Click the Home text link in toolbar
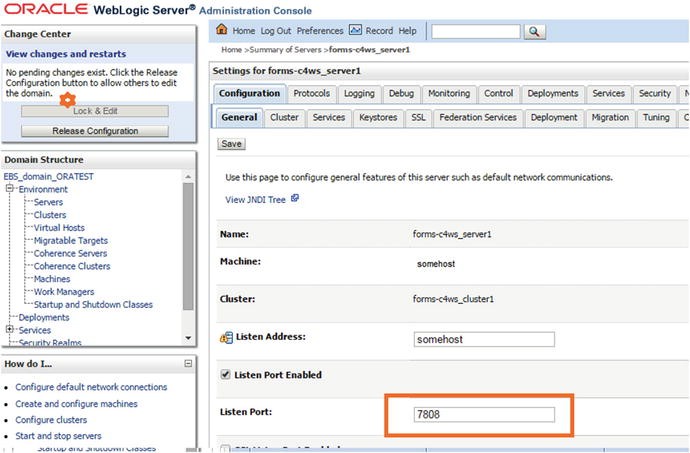This screenshot has height=453, width=690. click(x=244, y=31)
